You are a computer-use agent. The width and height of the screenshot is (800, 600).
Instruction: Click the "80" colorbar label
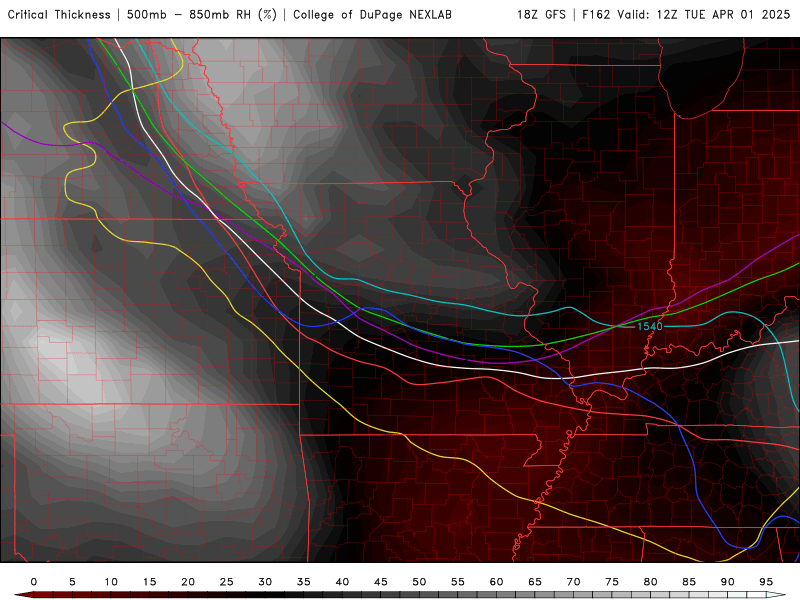651,582
